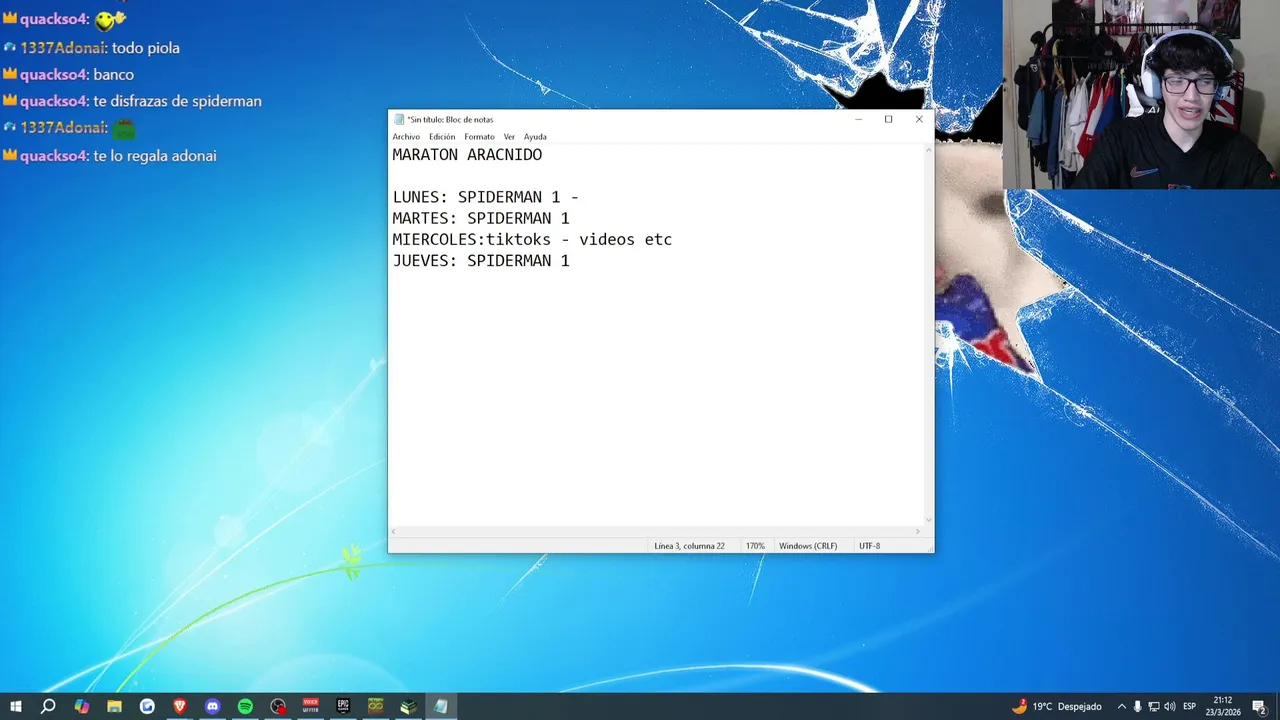Click the Notepad taskbar icon
Screen dimensions: 1280x720
click(440, 707)
